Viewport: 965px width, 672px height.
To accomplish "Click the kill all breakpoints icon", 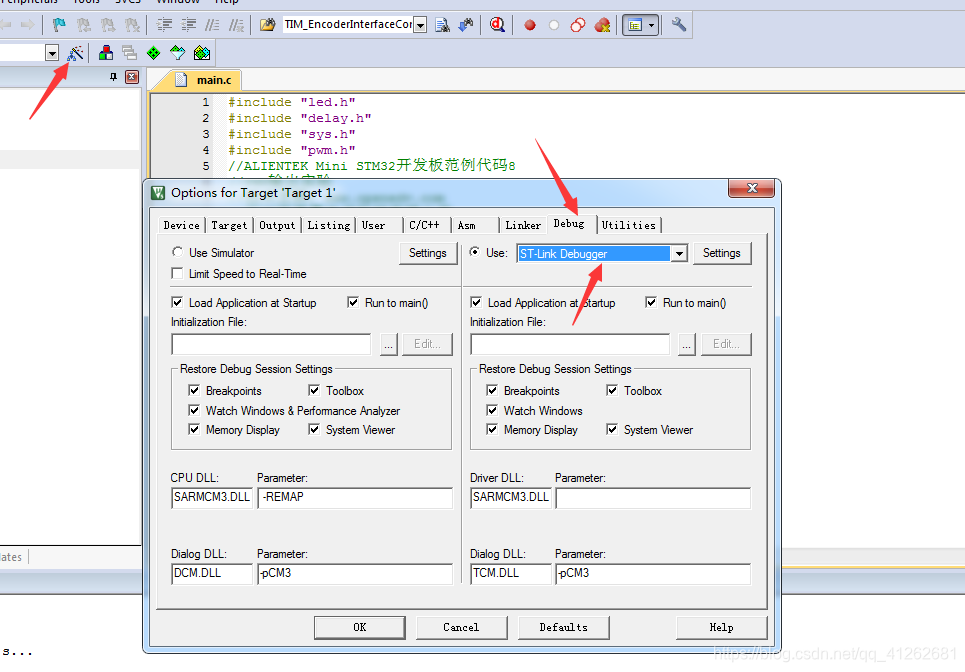I will coord(603,25).
